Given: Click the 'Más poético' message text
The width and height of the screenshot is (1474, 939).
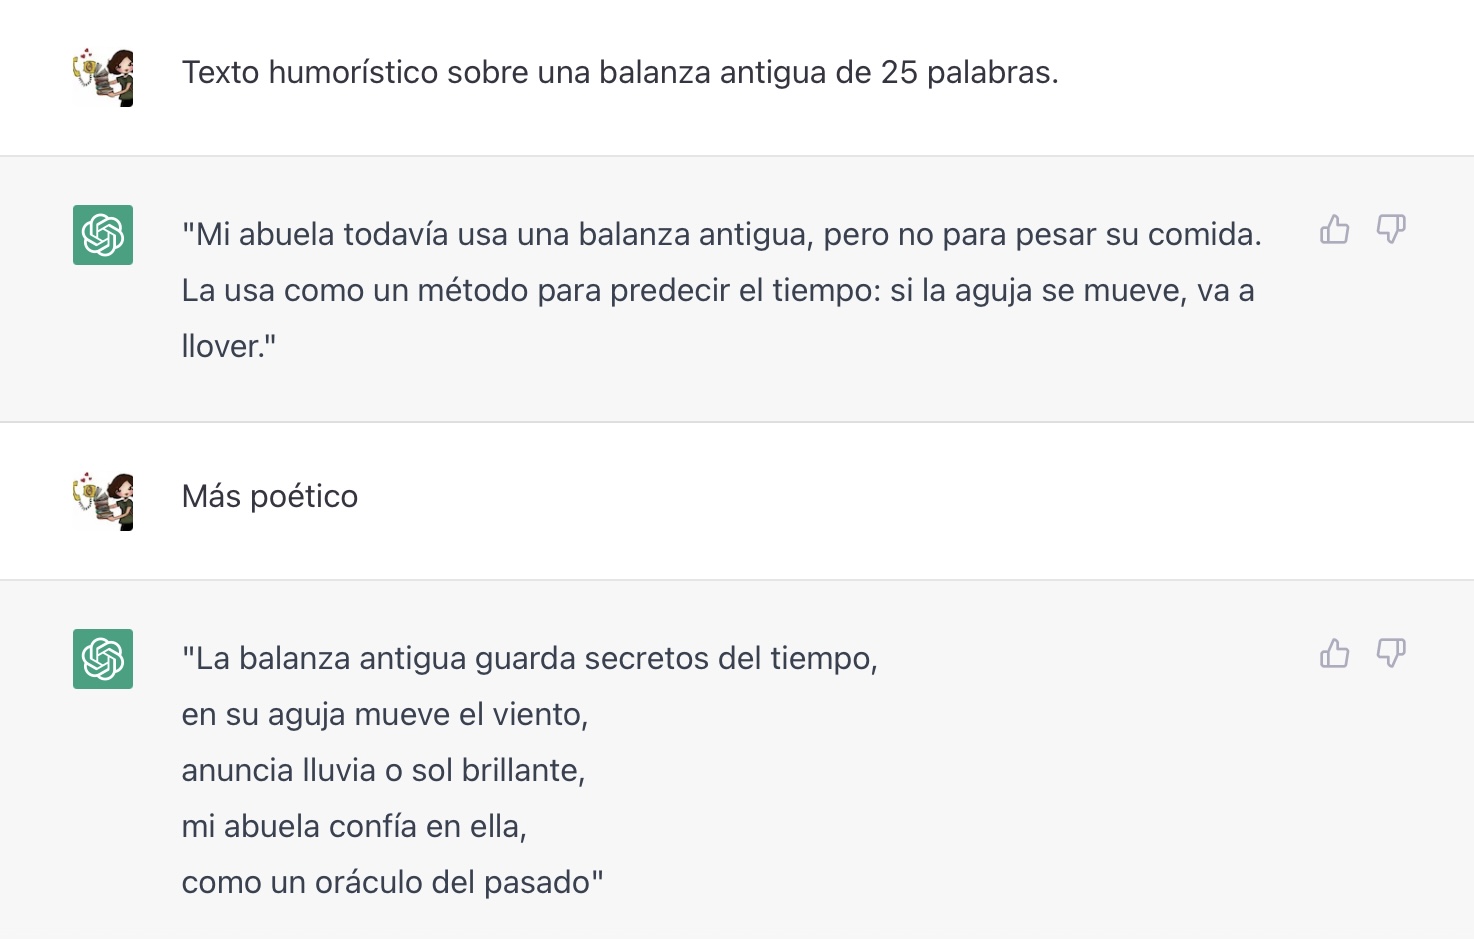Looking at the screenshot, I should click(x=270, y=497).
